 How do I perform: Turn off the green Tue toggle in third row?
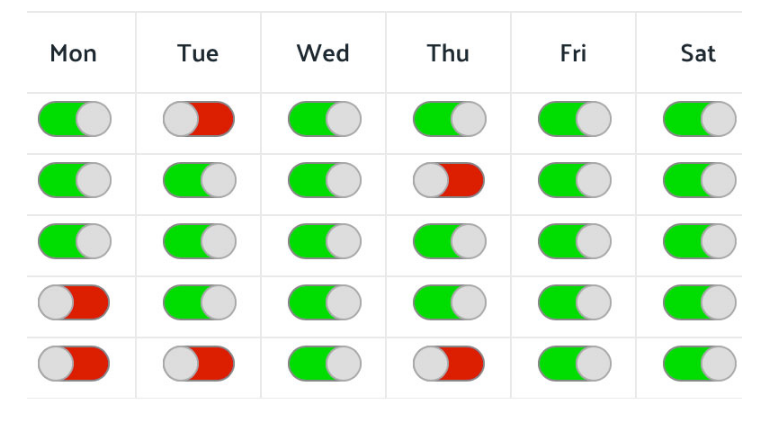coord(200,241)
